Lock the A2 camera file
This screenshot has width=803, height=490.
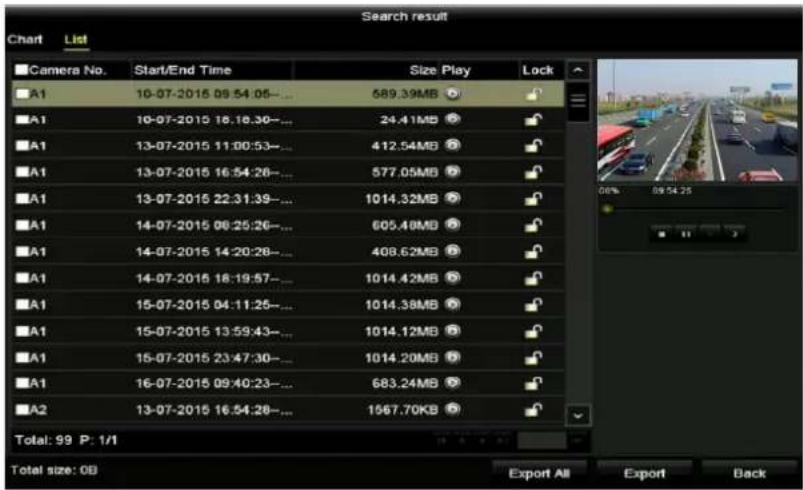[533, 410]
